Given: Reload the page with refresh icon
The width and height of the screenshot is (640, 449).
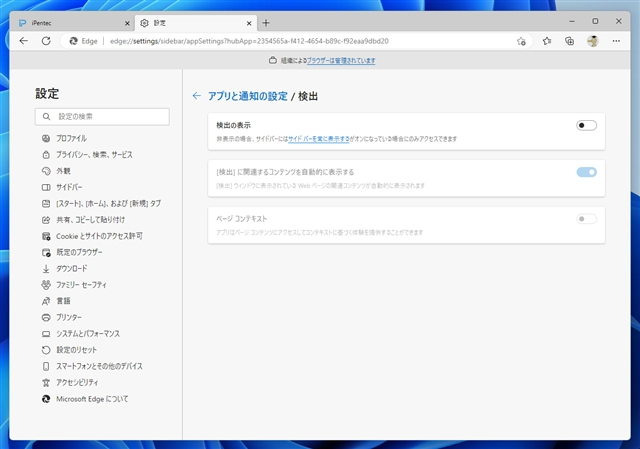Looking at the screenshot, I should tap(46, 41).
